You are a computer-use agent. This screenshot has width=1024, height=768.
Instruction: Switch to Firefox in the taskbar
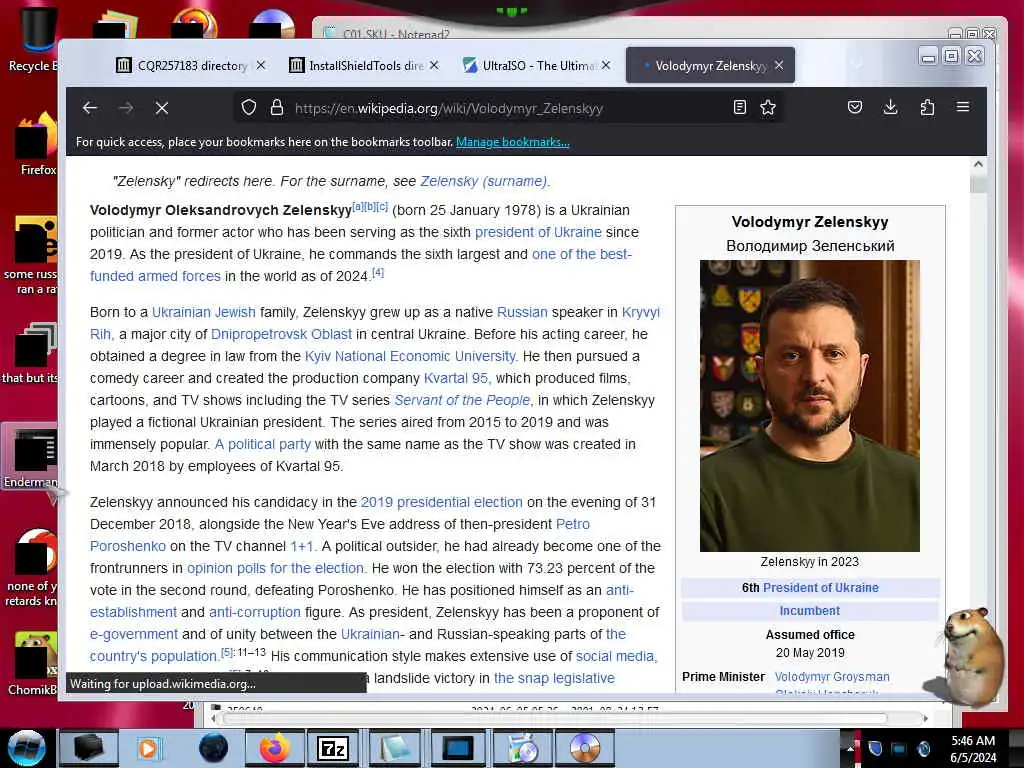point(274,748)
